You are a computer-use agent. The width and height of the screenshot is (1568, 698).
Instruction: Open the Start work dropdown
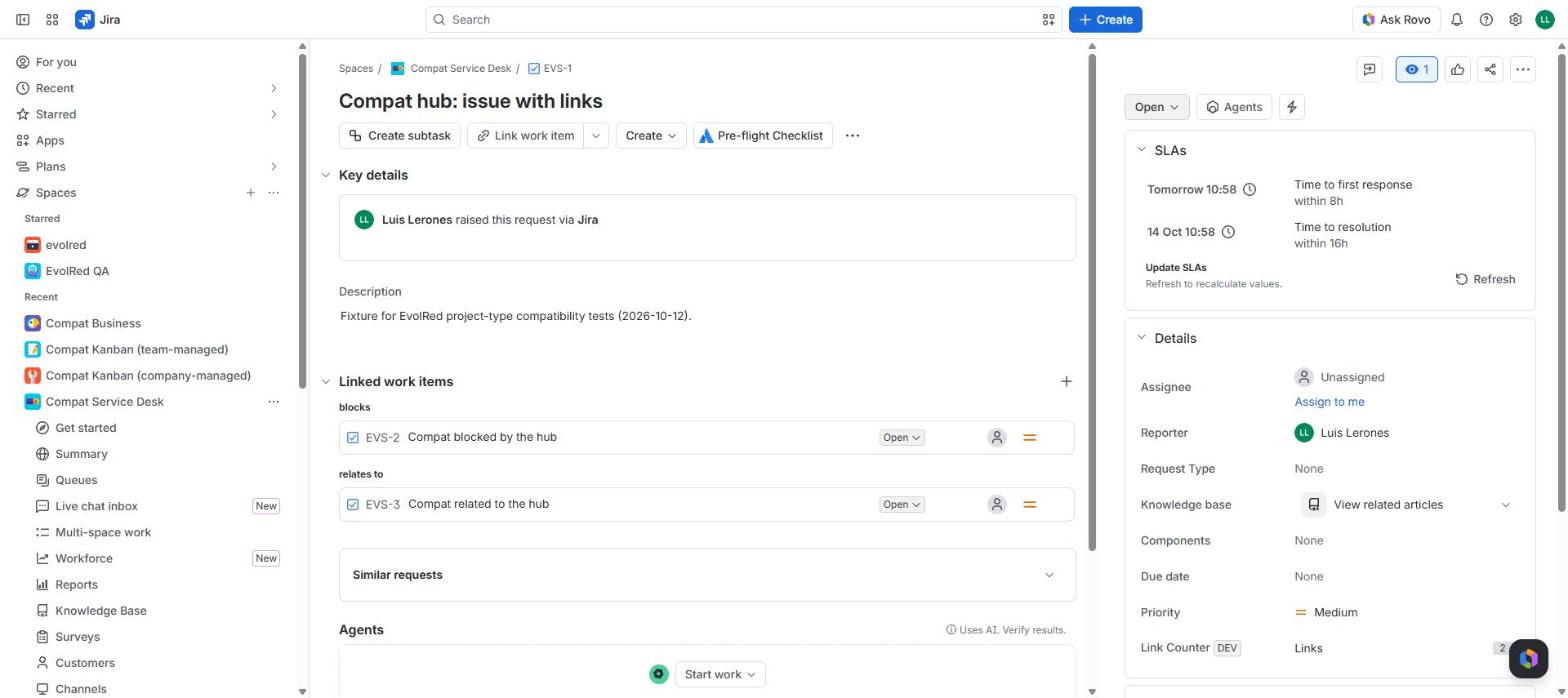coord(720,675)
